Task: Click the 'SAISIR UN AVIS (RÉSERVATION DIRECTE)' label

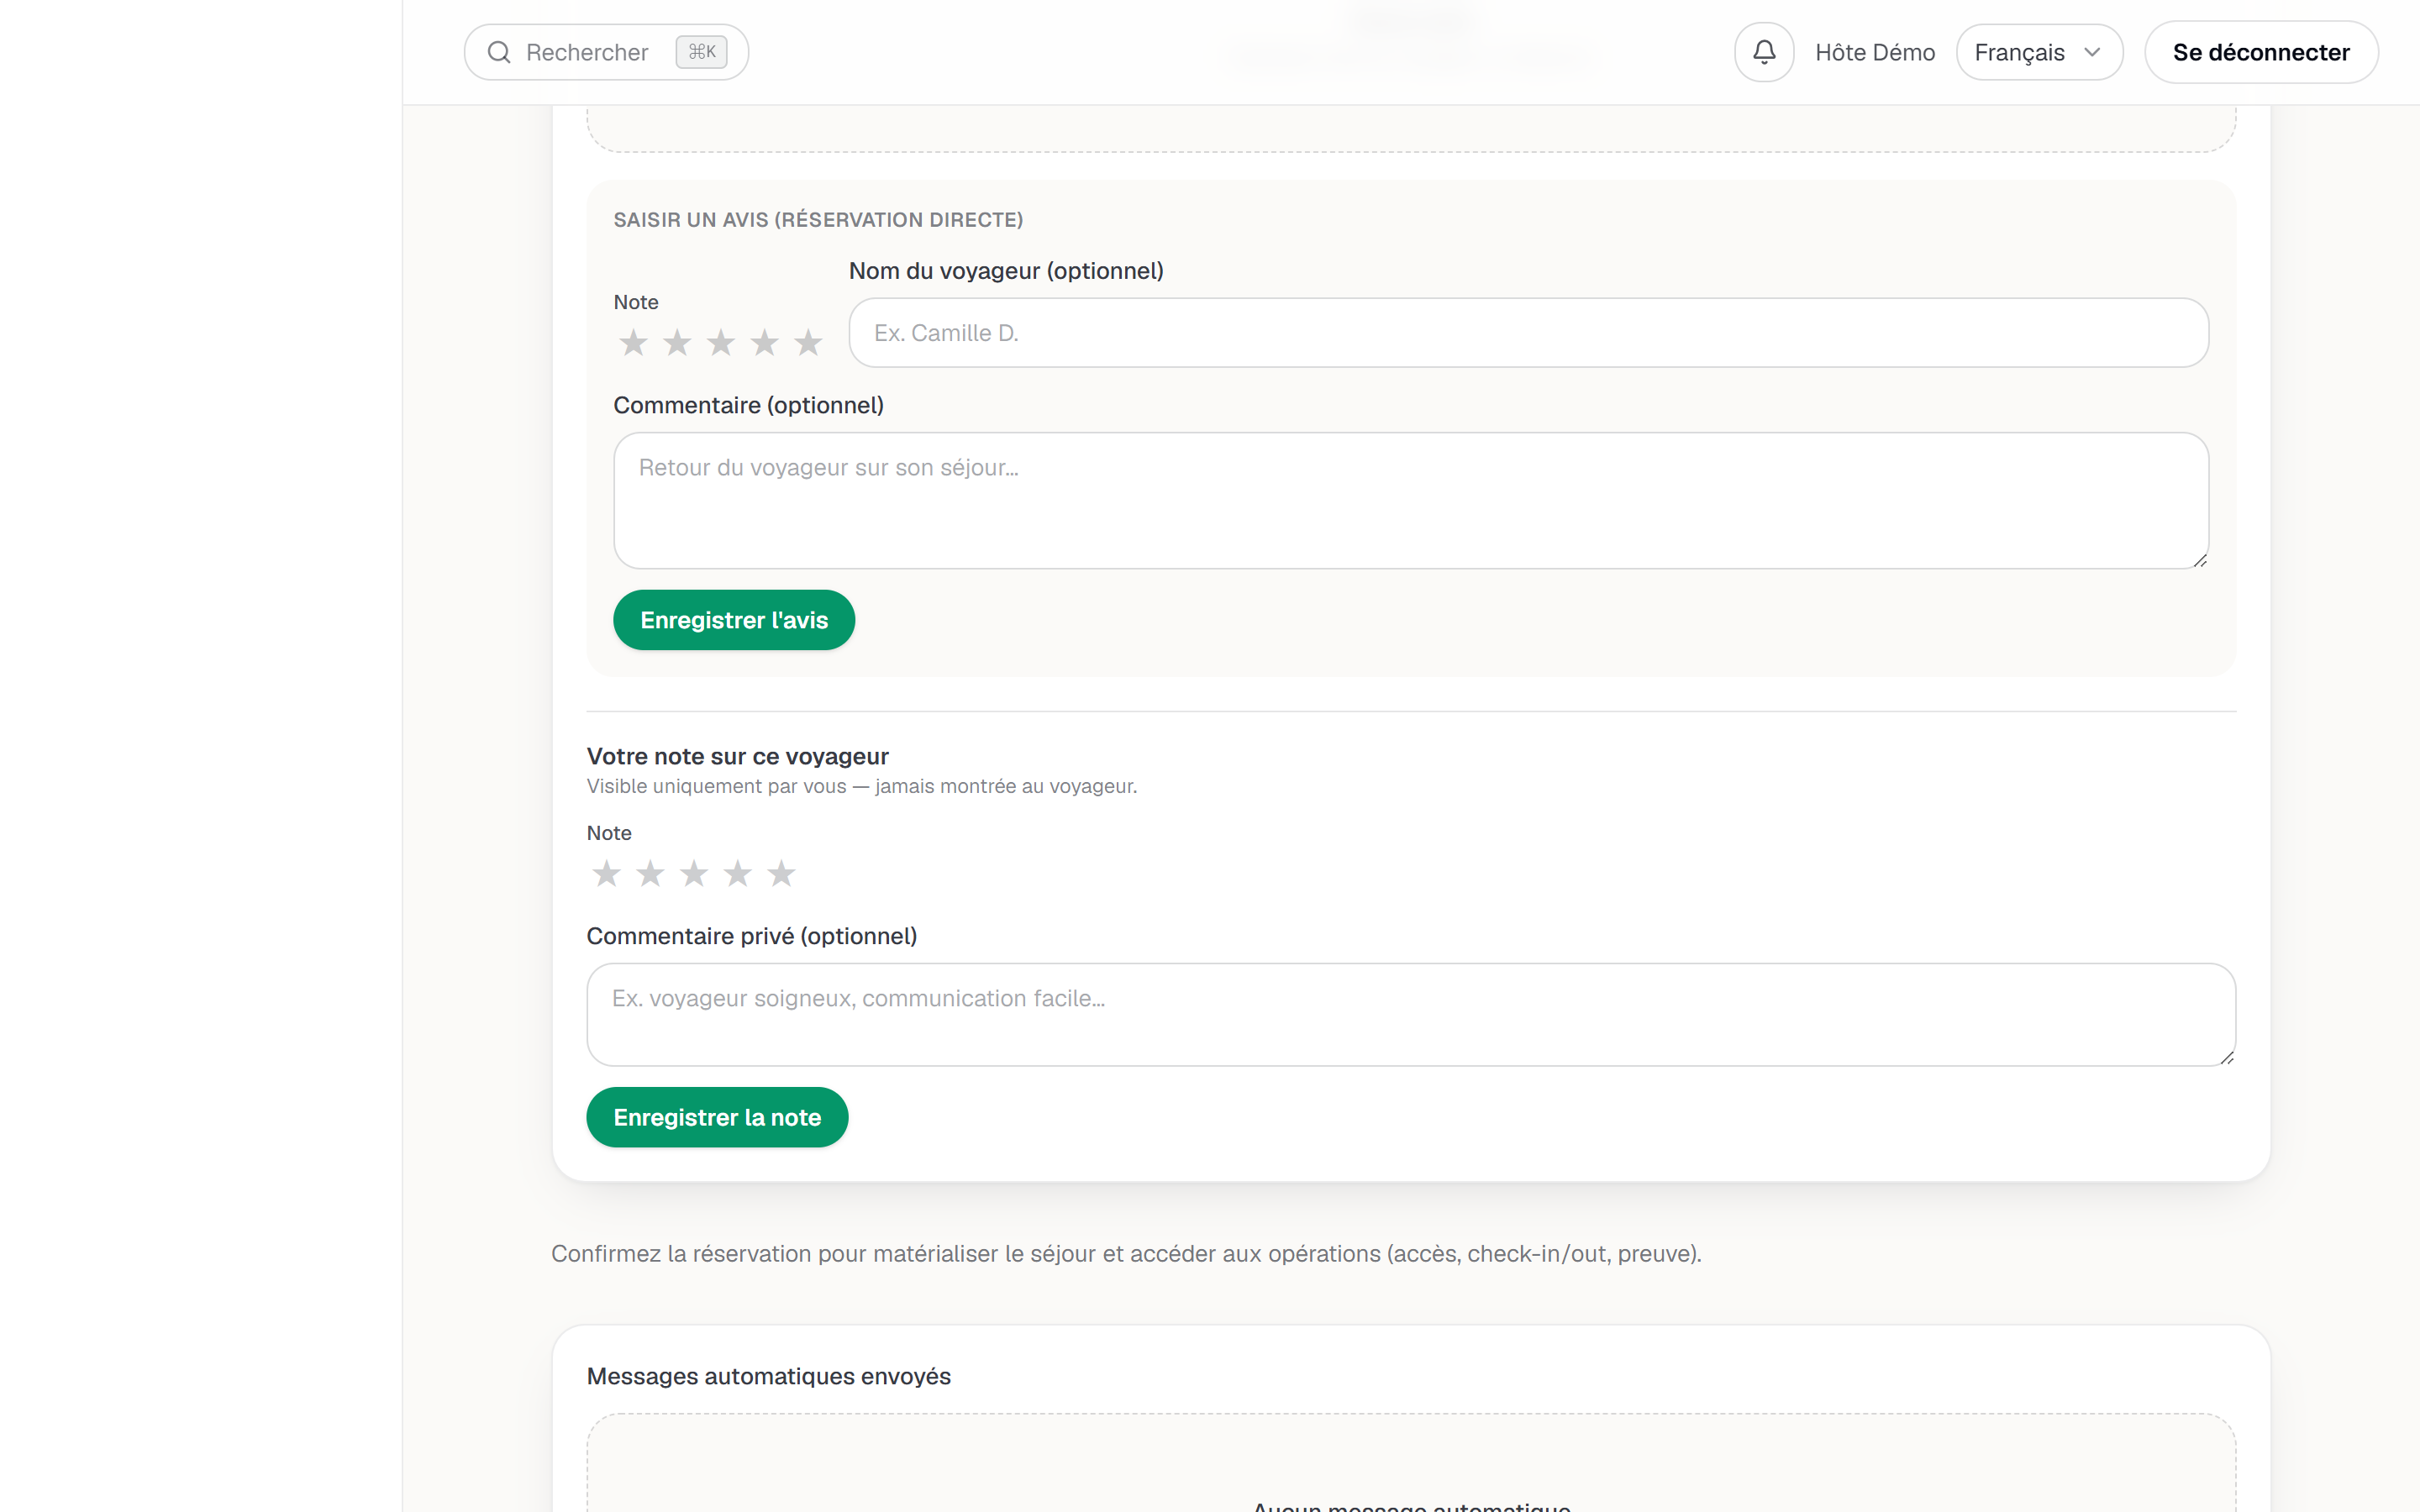Action: (x=818, y=220)
